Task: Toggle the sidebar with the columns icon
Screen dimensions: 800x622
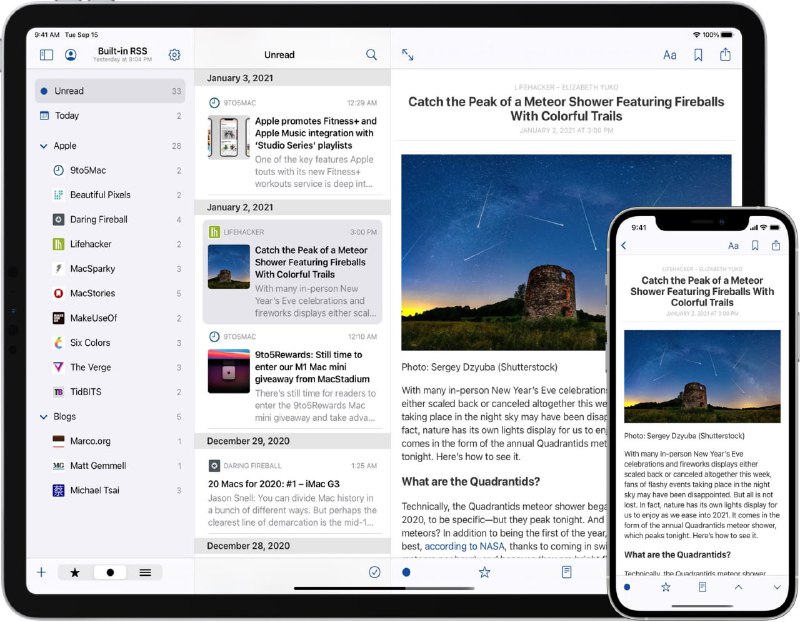Action: coord(45,55)
